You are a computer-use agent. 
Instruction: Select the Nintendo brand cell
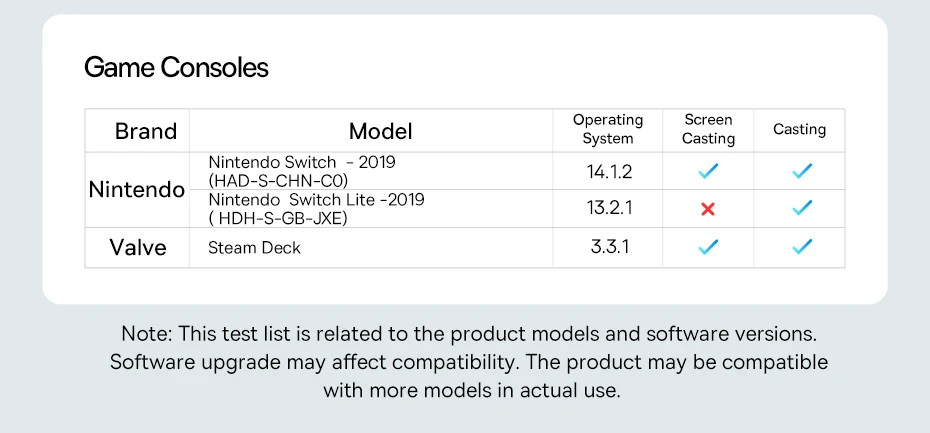point(137,189)
